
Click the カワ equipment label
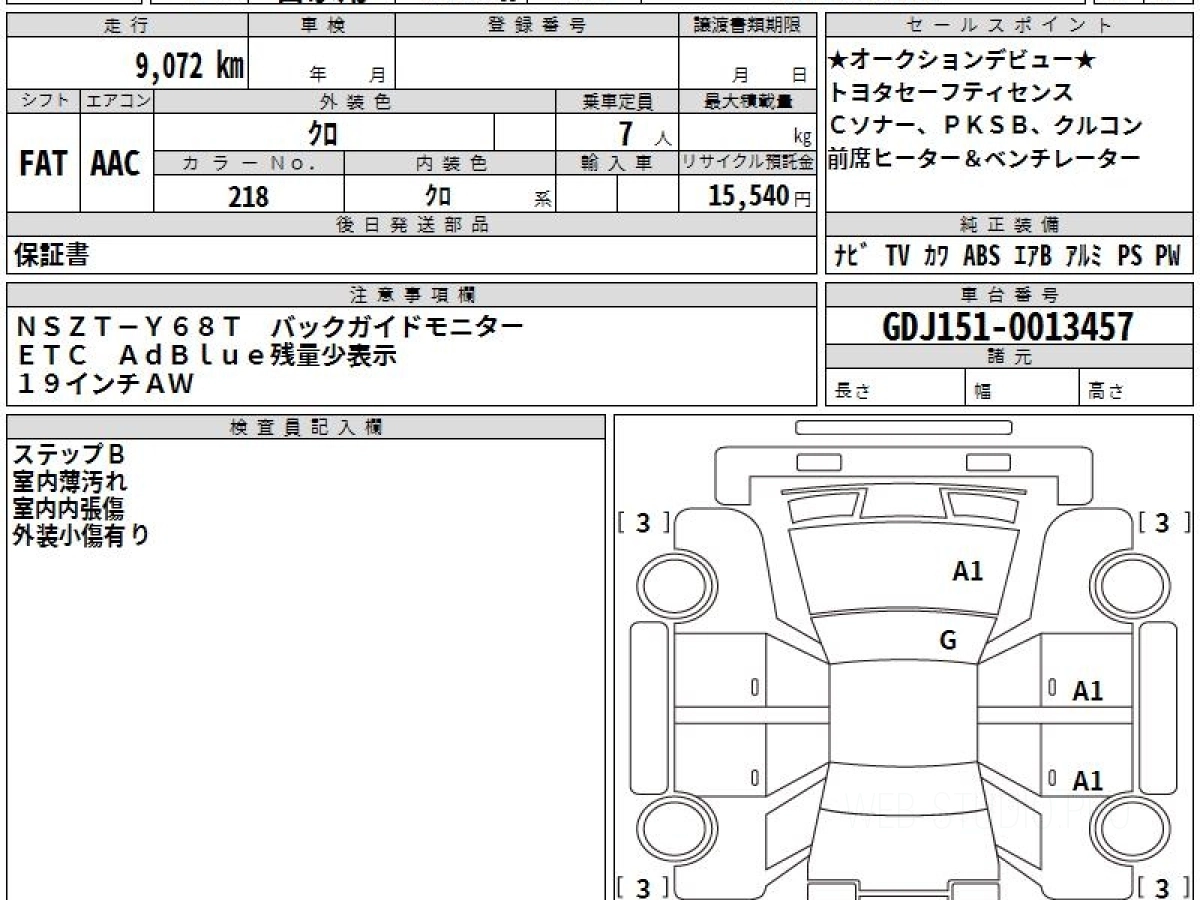[x=936, y=257]
